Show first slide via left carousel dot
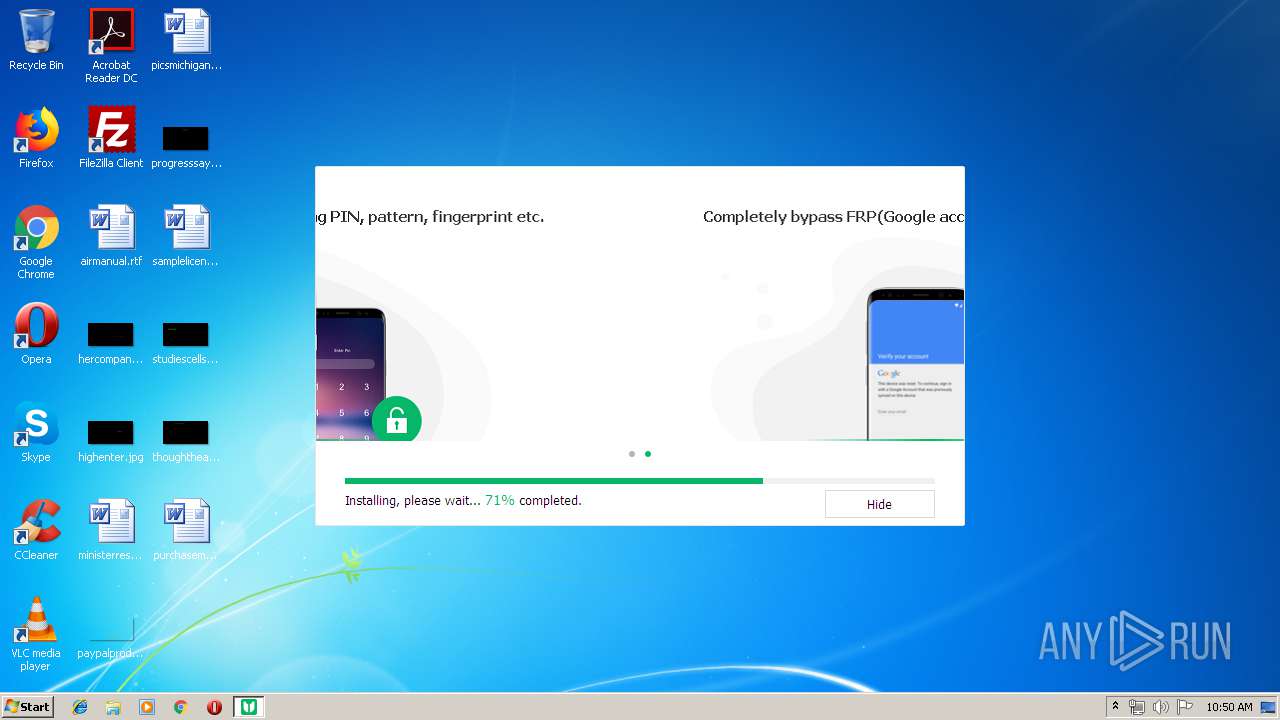The width and height of the screenshot is (1280, 720). click(632, 454)
